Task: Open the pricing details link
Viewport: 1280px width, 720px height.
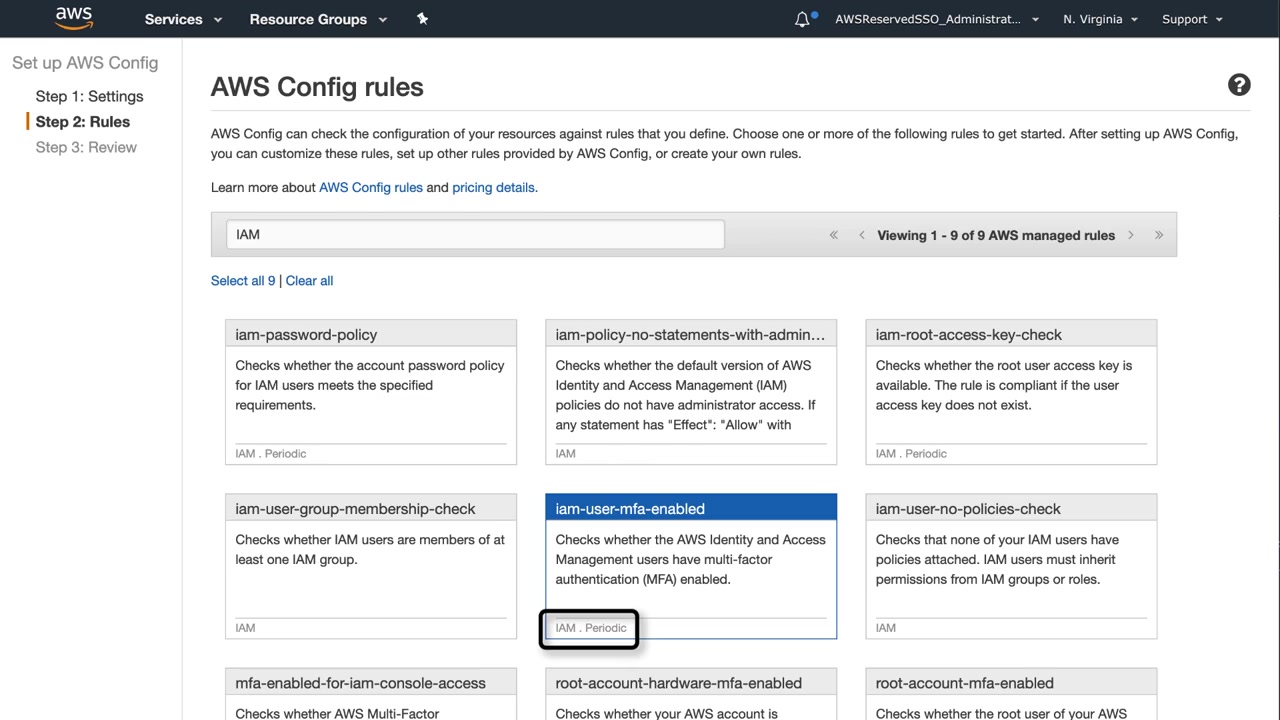Action: tap(494, 187)
